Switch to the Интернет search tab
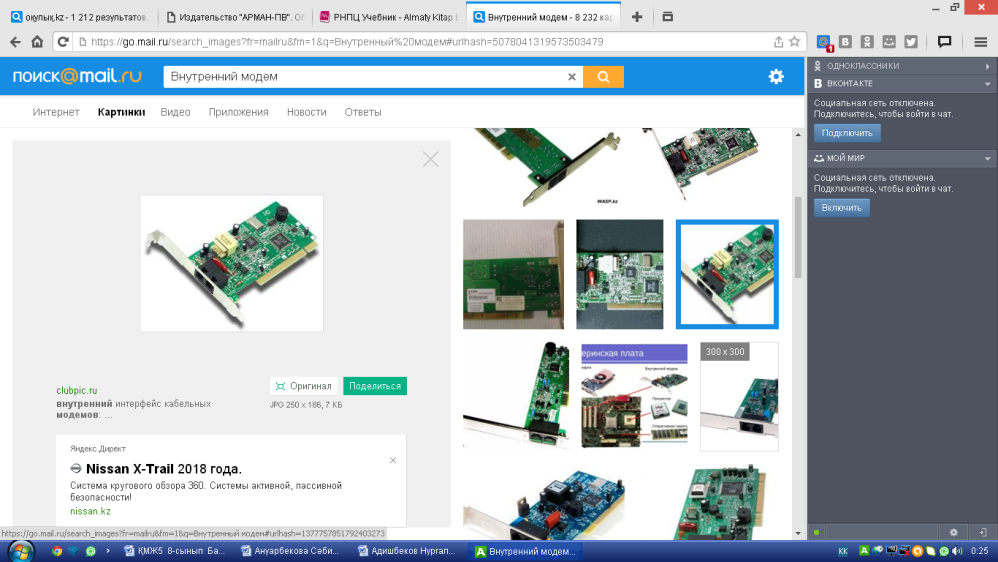Image resolution: width=998 pixels, height=562 pixels. (x=56, y=112)
